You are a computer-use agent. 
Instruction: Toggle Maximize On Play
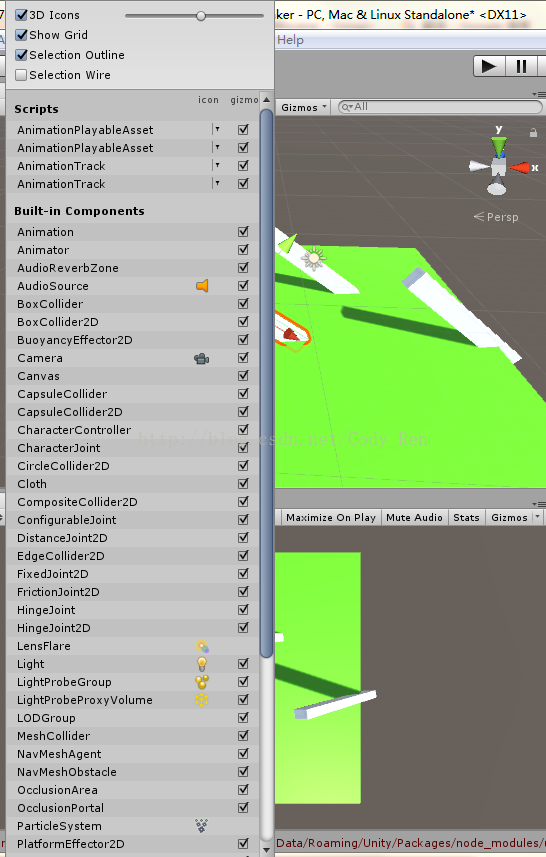pos(331,517)
